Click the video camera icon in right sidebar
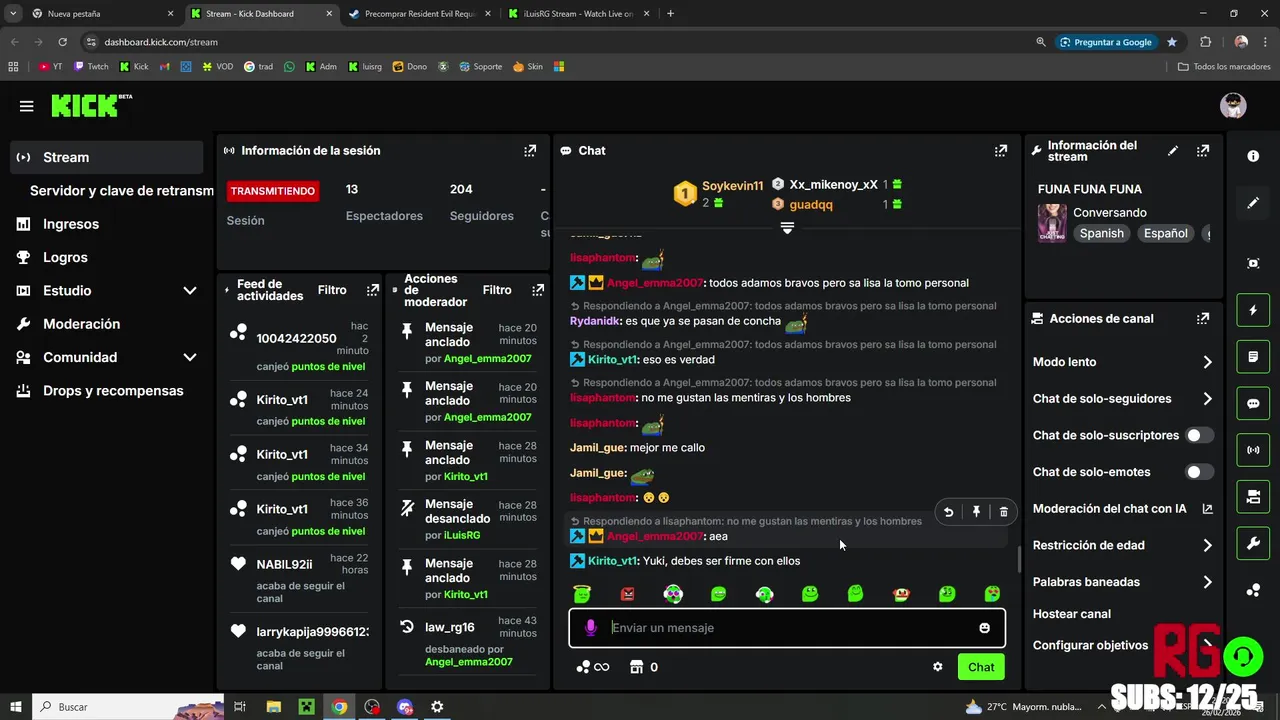Screen dimensions: 1280x720 [x=1253, y=497]
